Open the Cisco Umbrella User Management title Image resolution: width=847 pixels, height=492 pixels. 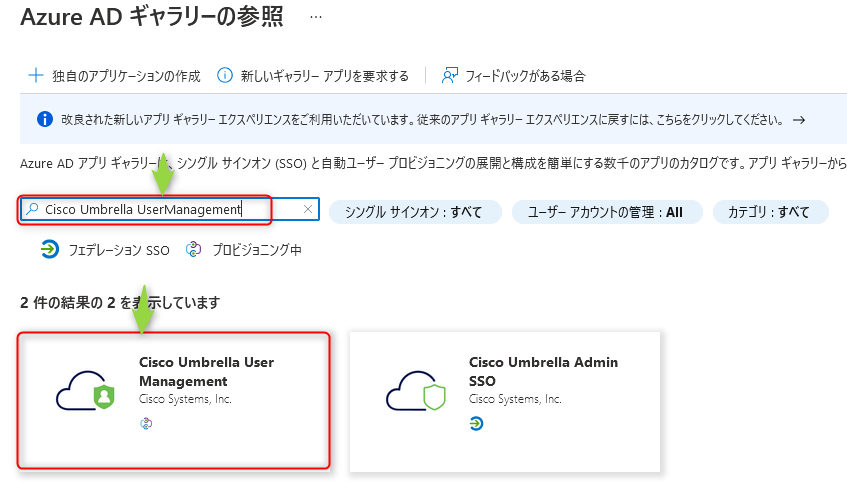tap(206, 372)
